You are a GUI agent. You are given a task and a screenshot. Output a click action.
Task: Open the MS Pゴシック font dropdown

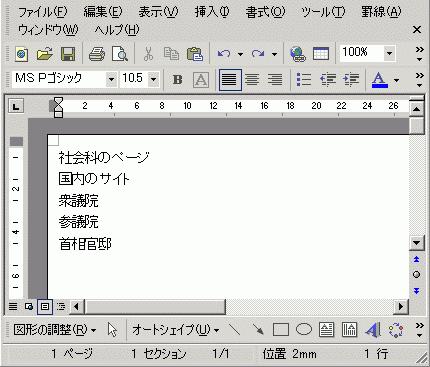coord(111,80)
